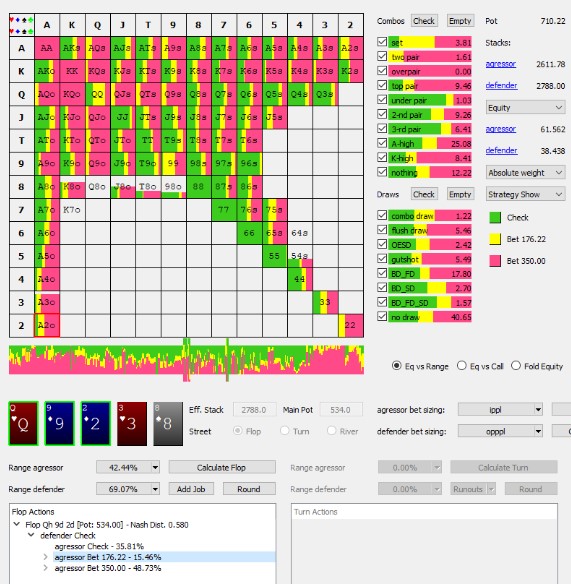
Task: Select the Eq vs Call radio button
Action: point(461,366)
